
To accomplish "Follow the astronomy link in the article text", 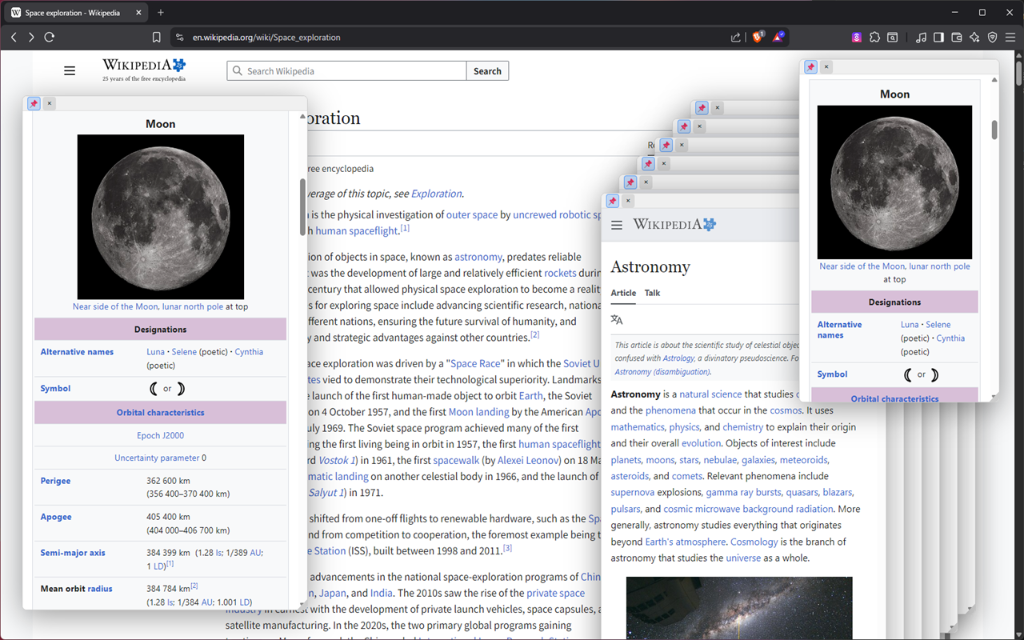I will pyautogui.click(x=478, y=256).
